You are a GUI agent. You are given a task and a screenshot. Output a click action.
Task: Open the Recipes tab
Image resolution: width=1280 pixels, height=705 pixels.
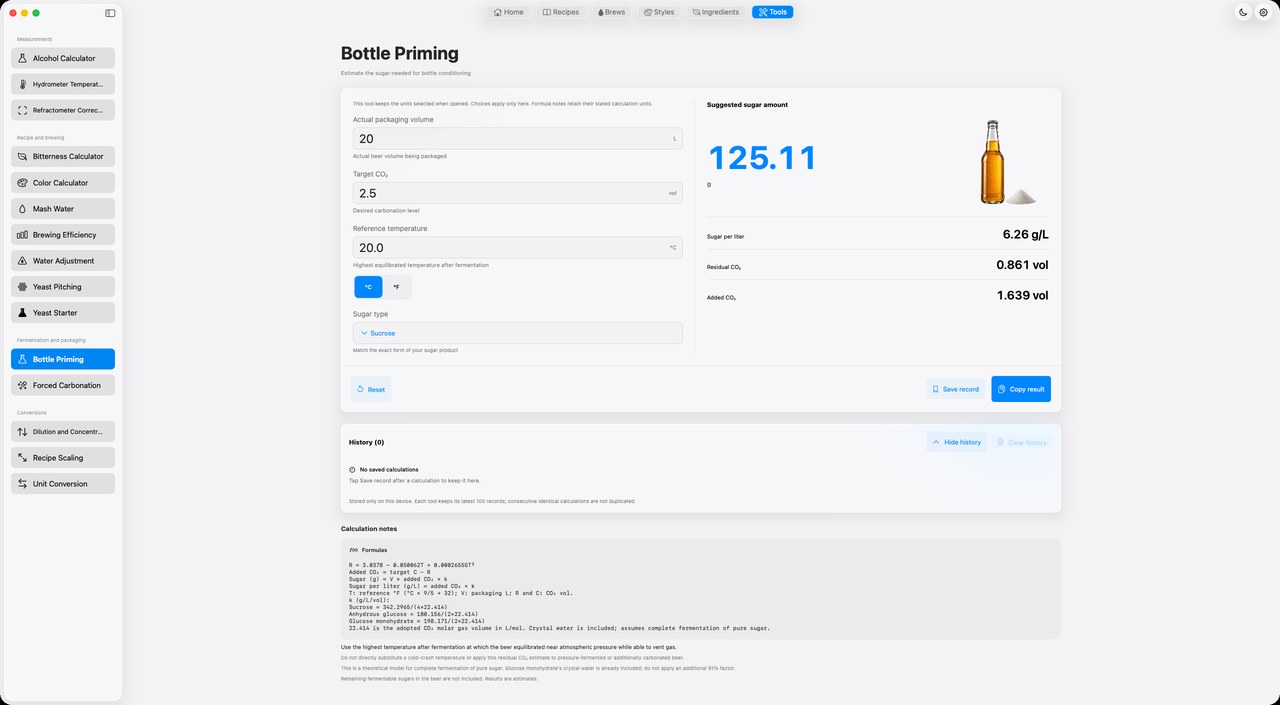(561, 12)
